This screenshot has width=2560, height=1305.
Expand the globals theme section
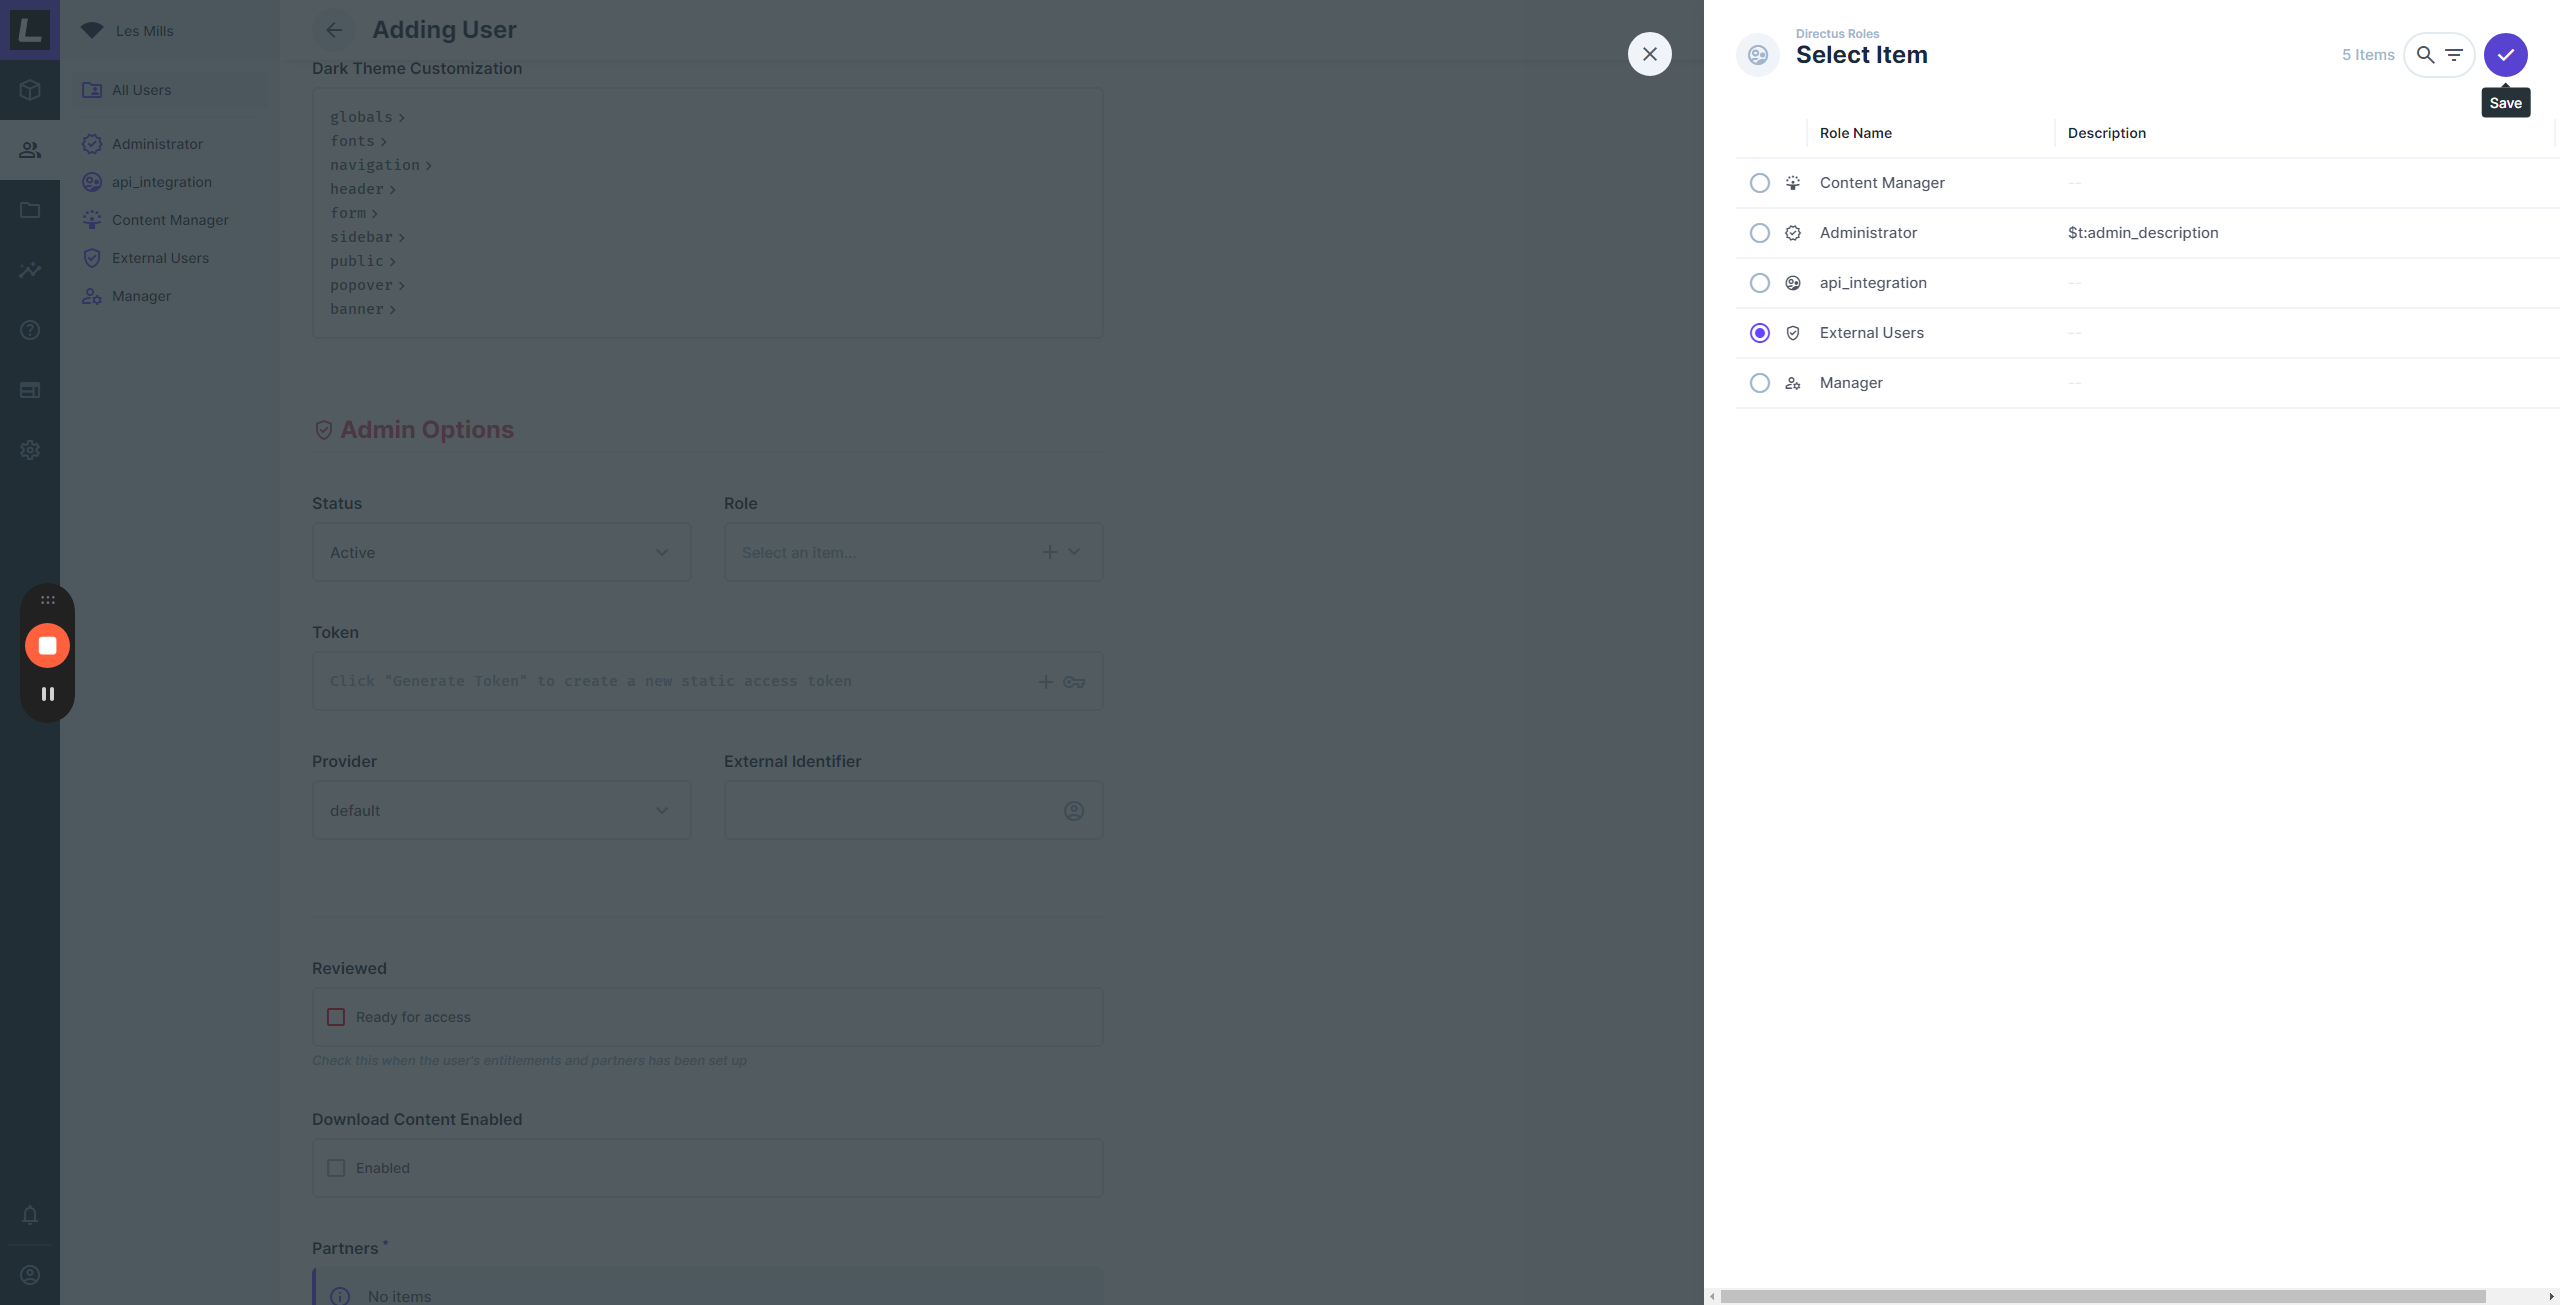[x=367, y=117]
